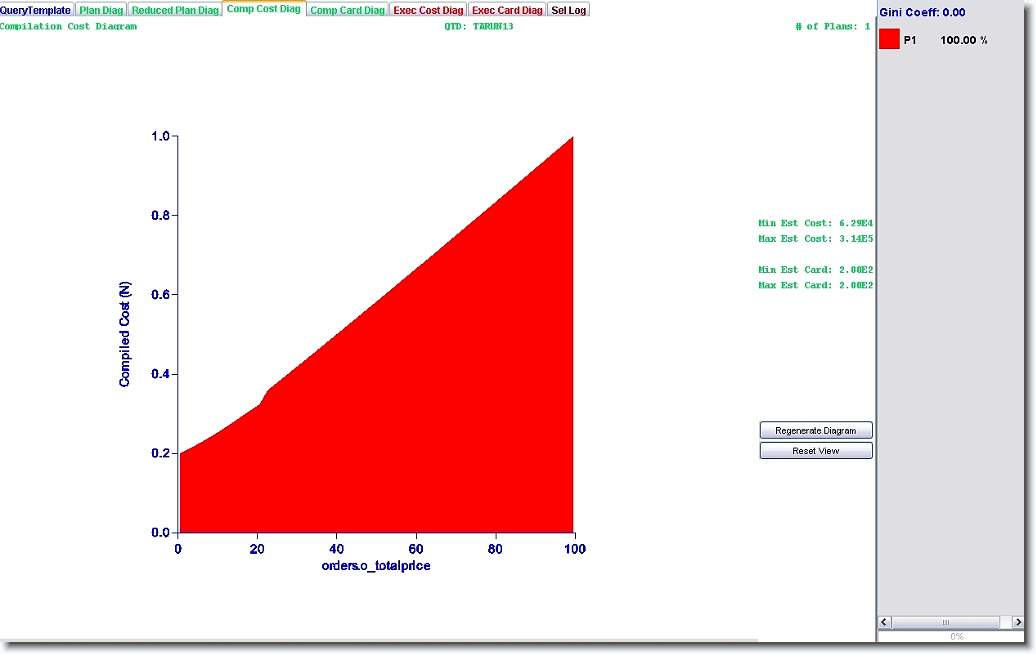Click the 0% progress bar
Screen dimensions: 1036x654
coord(956,636)
